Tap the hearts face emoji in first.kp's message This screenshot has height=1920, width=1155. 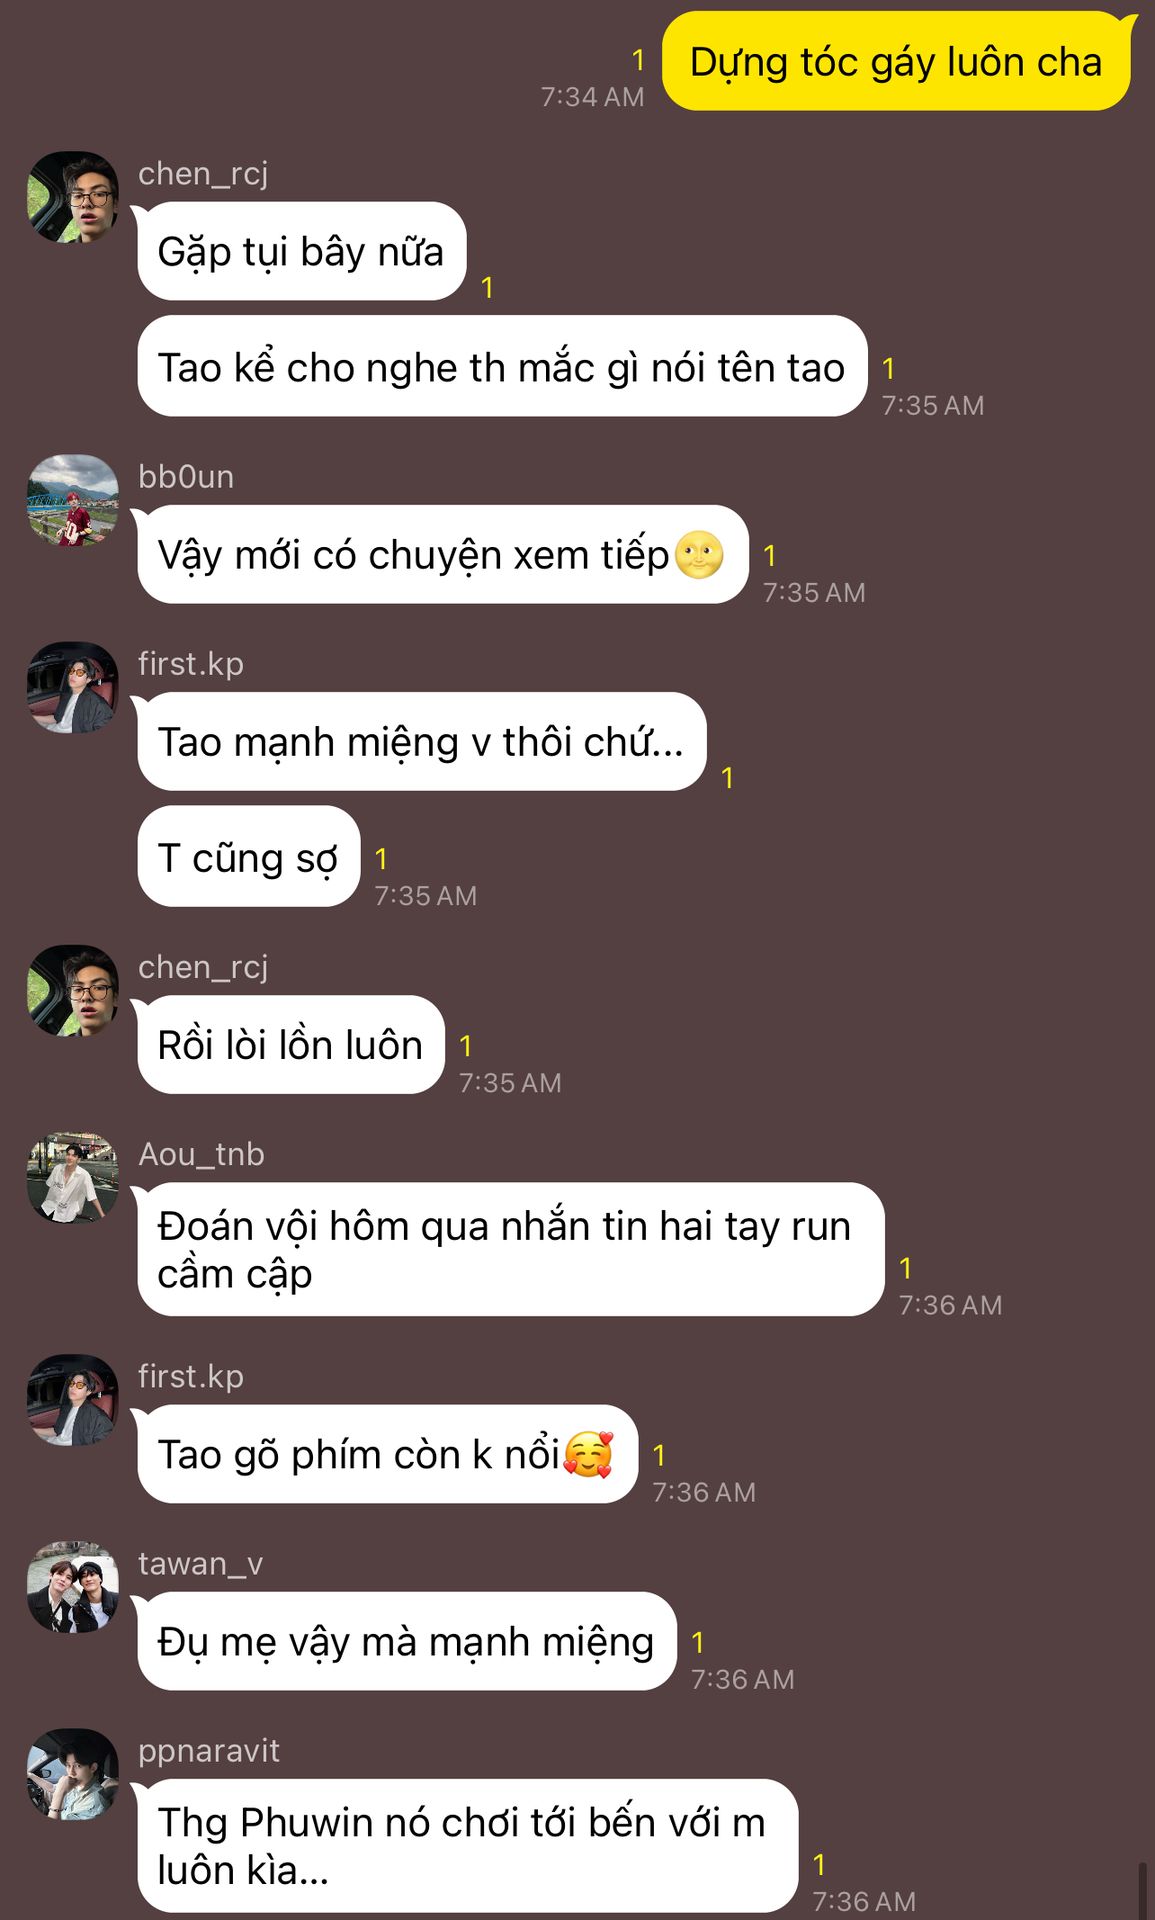click(588, 1454)
